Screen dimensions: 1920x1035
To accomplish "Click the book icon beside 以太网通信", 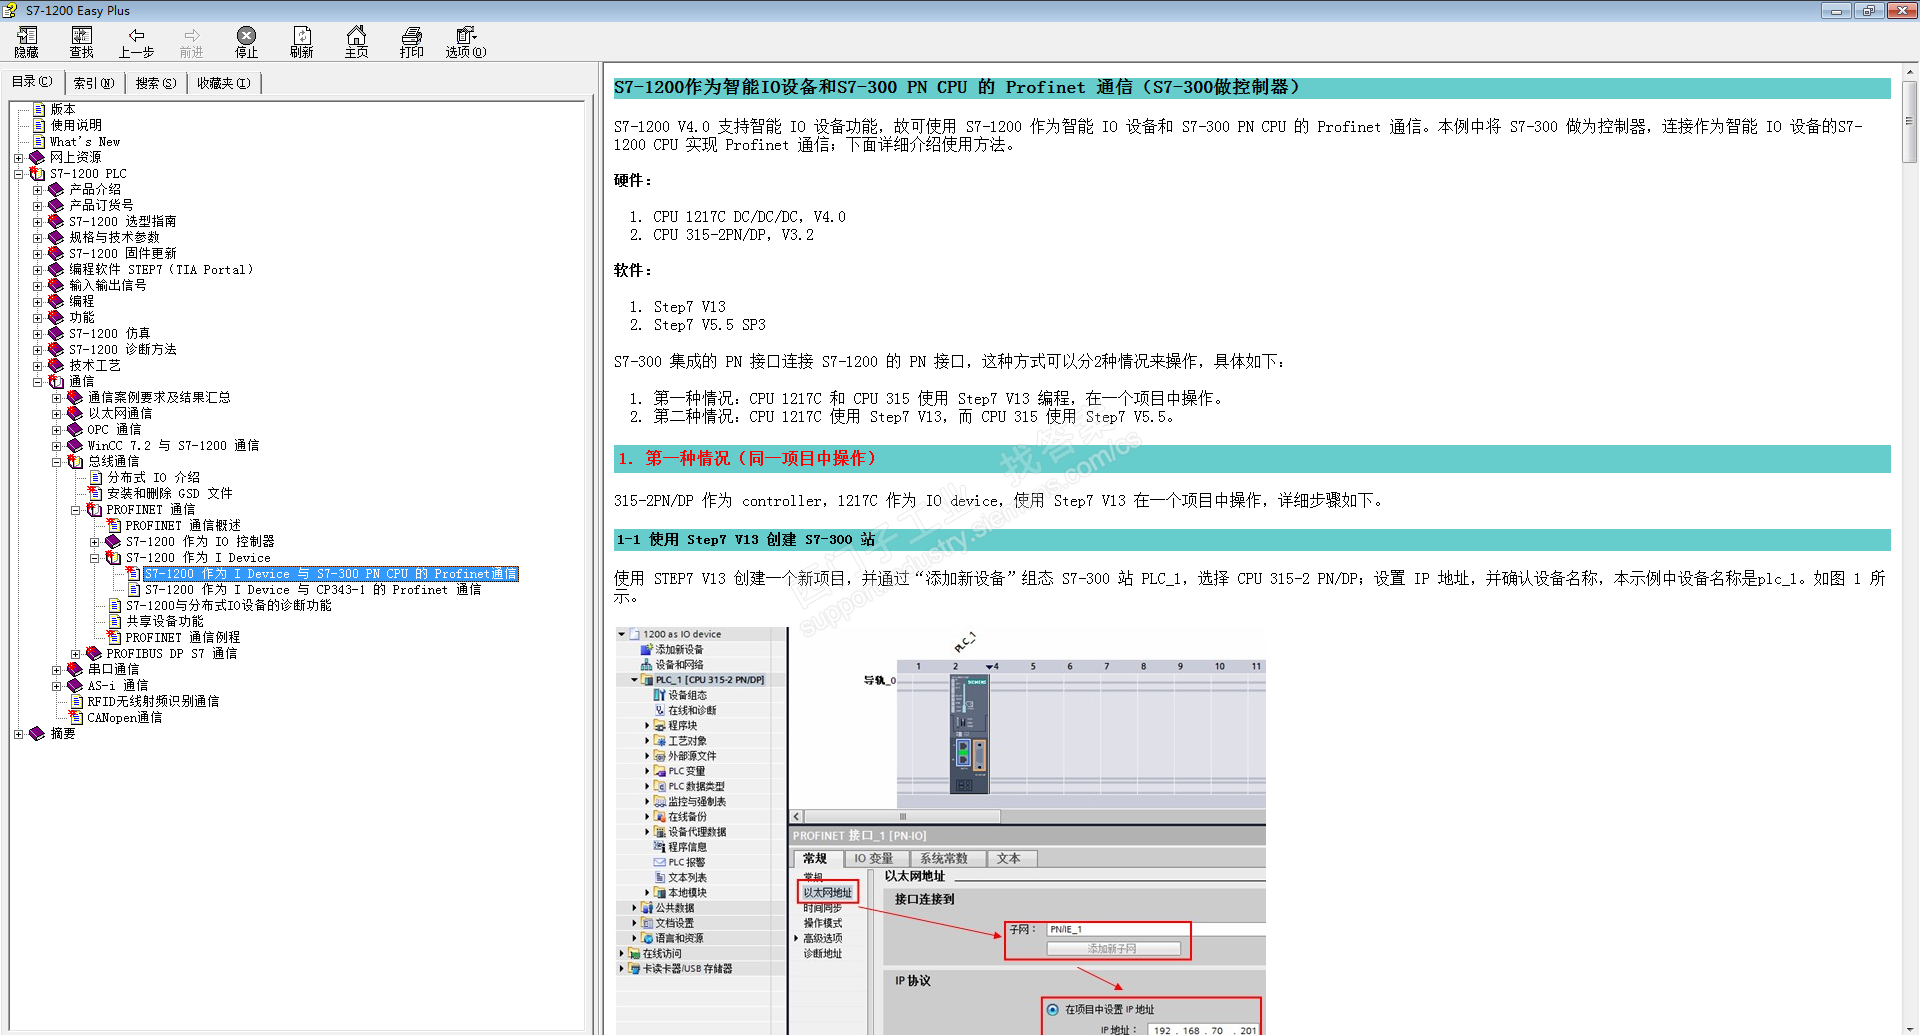I will (x=76, y=413).
